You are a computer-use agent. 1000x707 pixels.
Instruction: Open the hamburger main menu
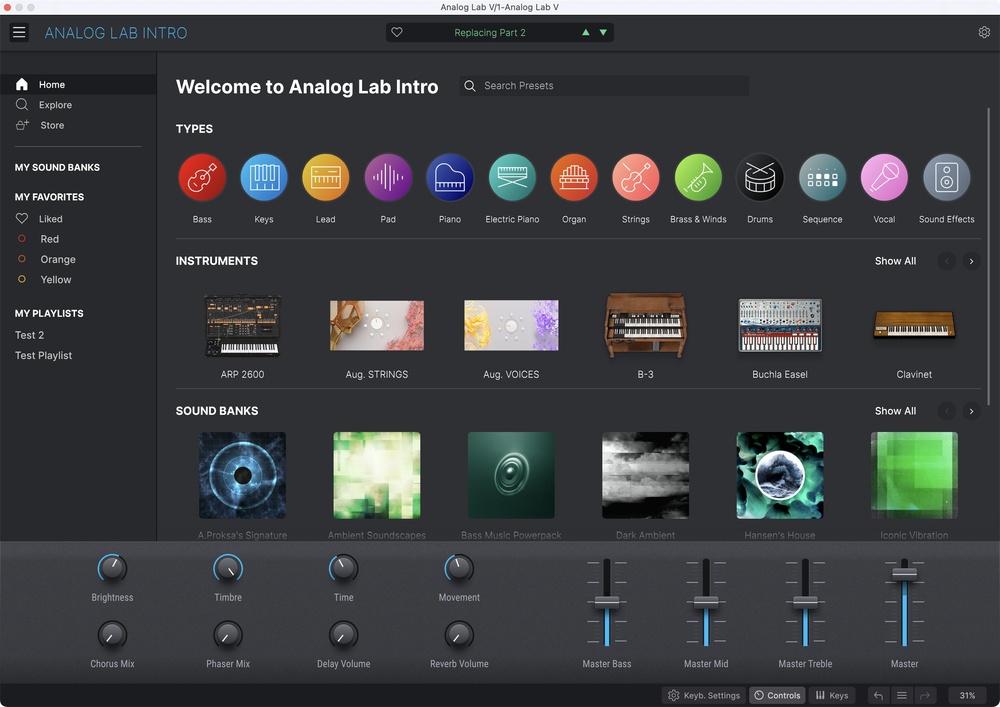tap(19, 33)
